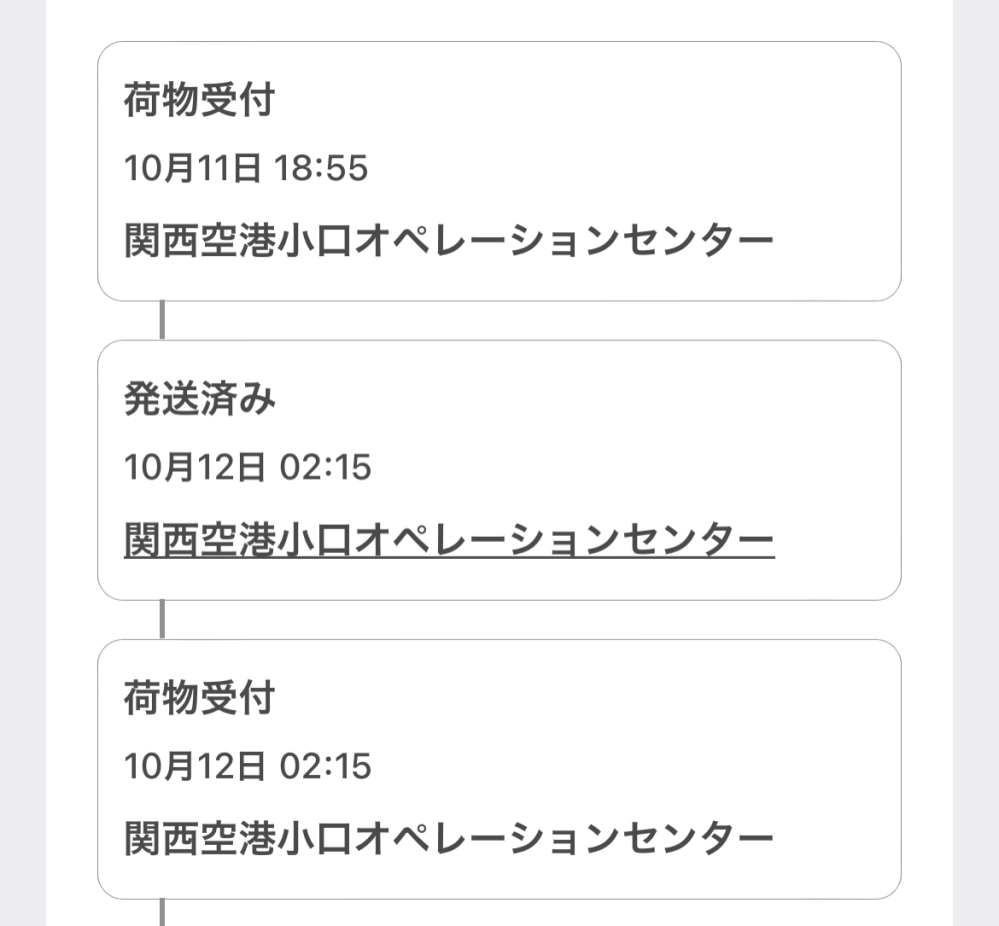The image size is (999, 926).
Task: Click the 発送済み status heading
Action: pyautogui.click(x=199, y=399)
